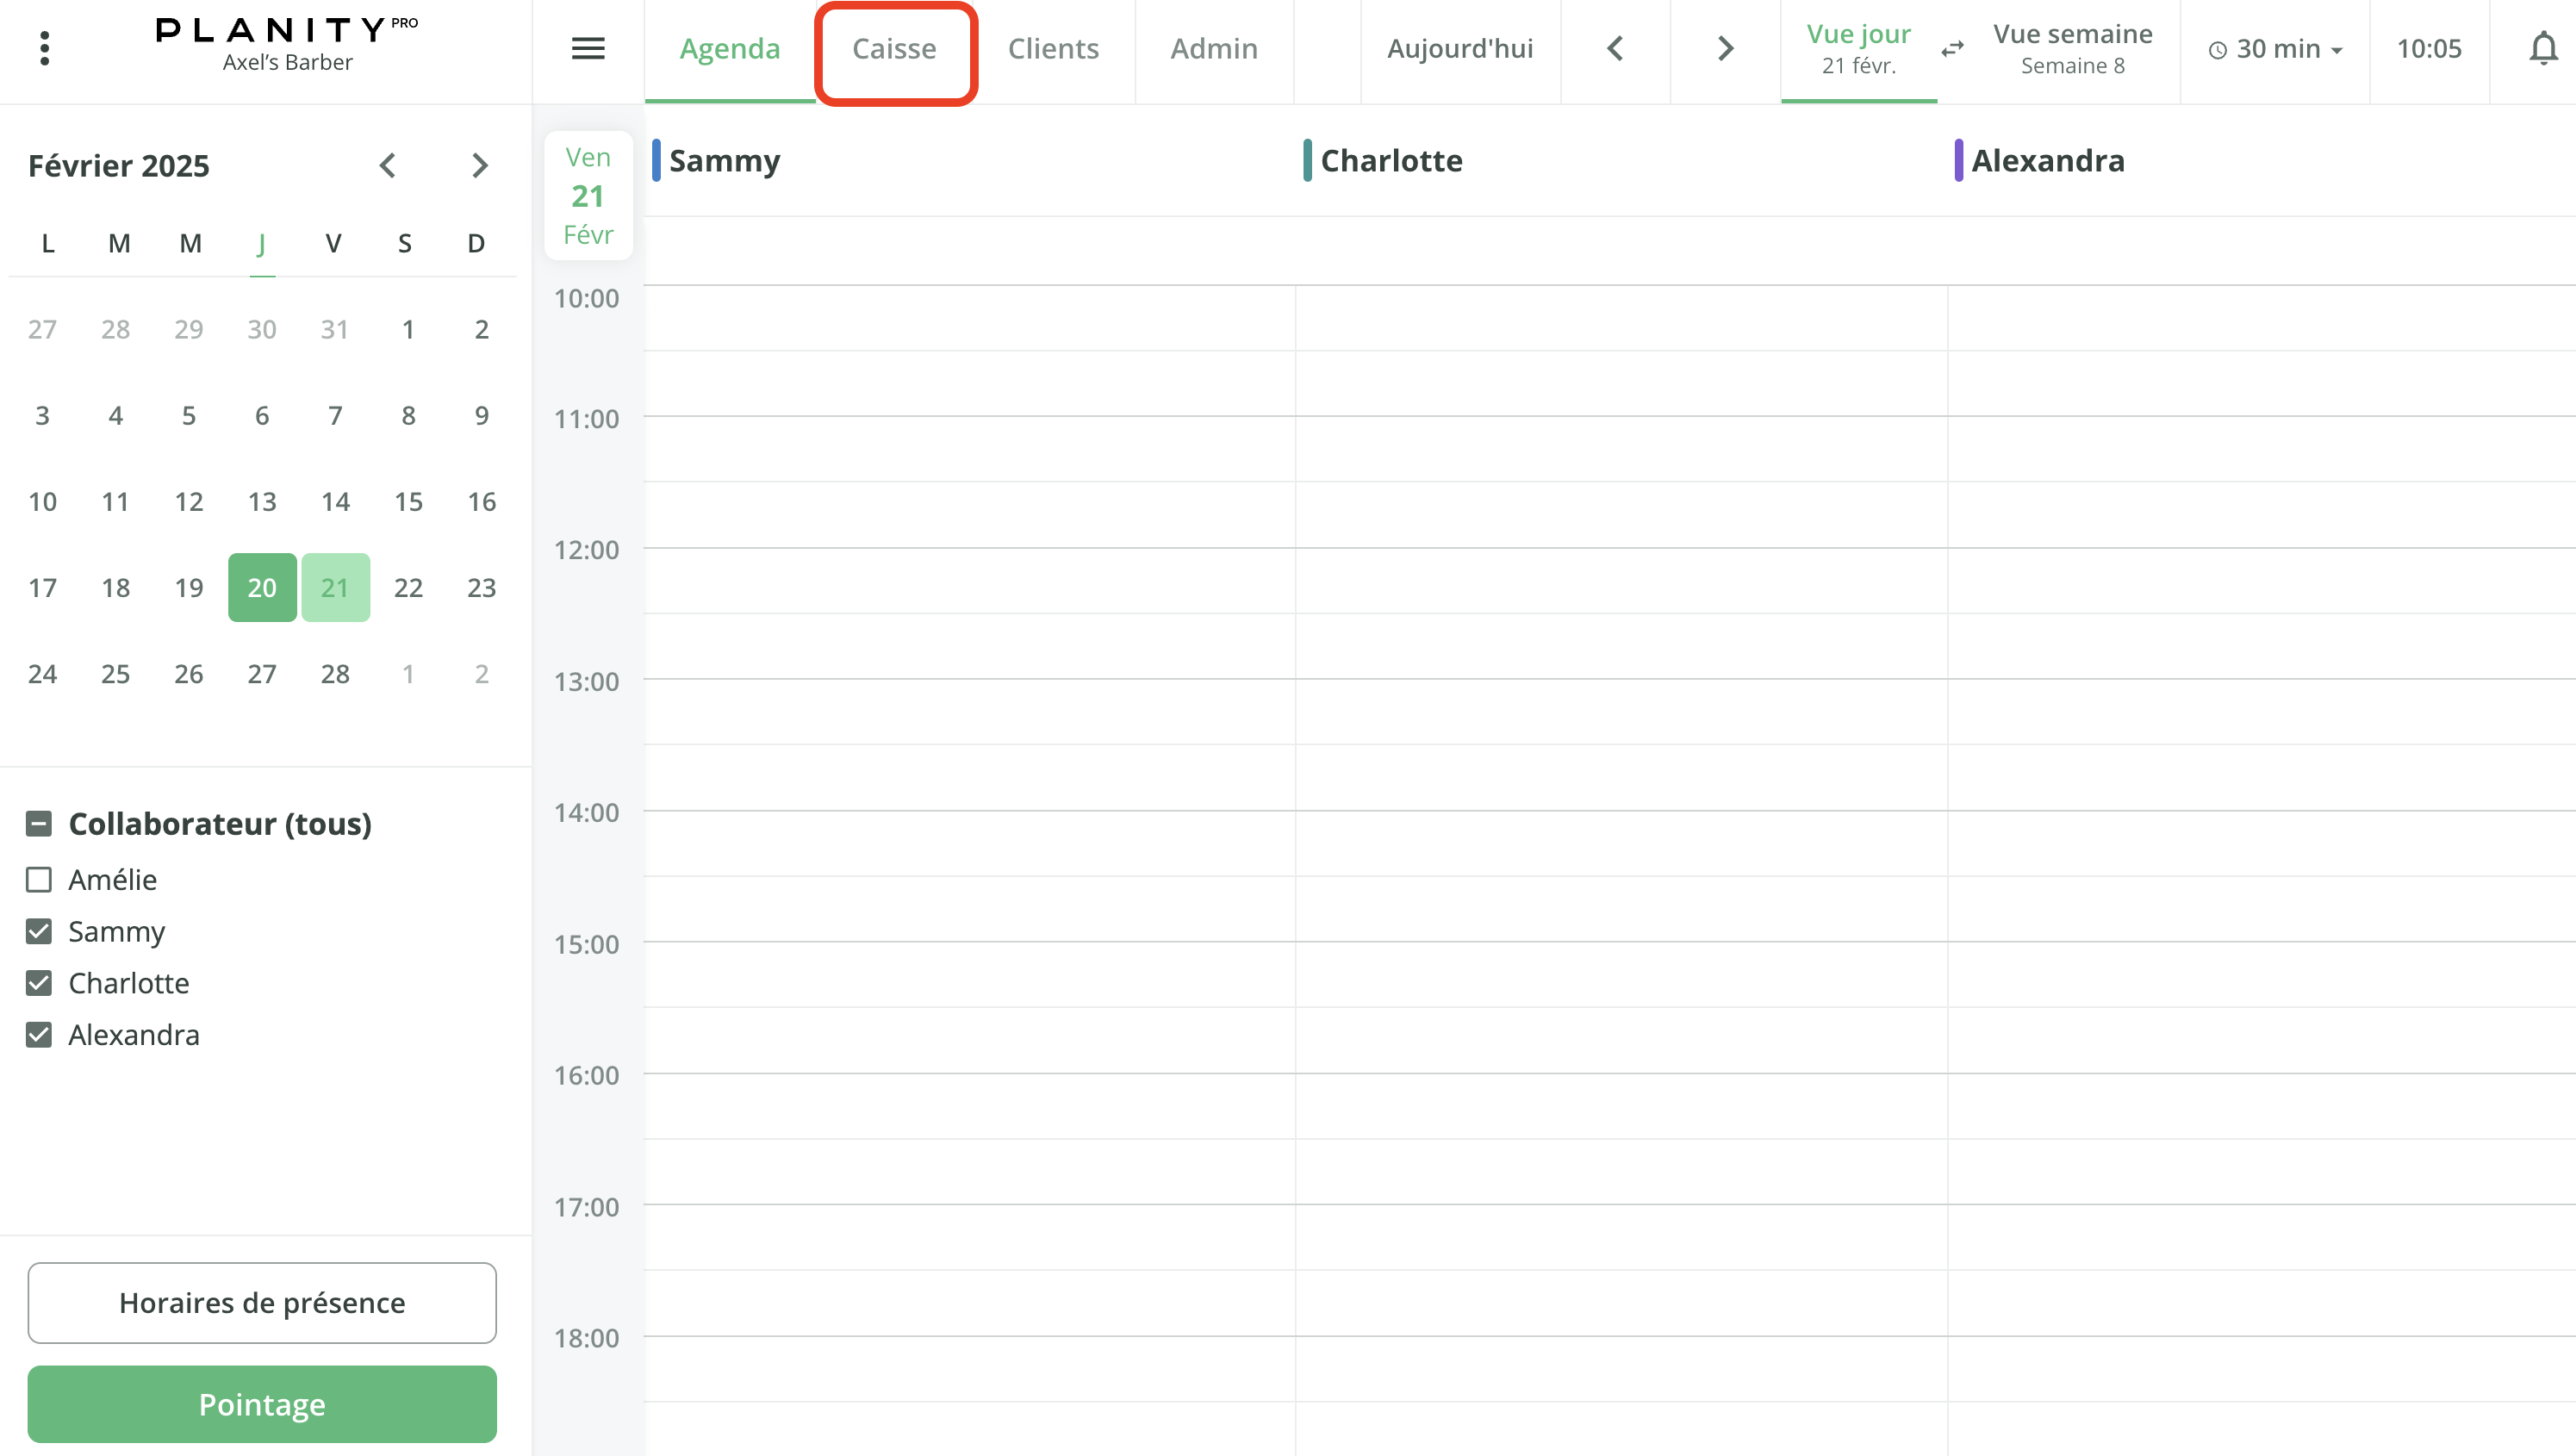Toggle the Collaborateur (tous) checkbox
The width and height of the screenshot is (2576, 1456).
[x=39, y=824]
